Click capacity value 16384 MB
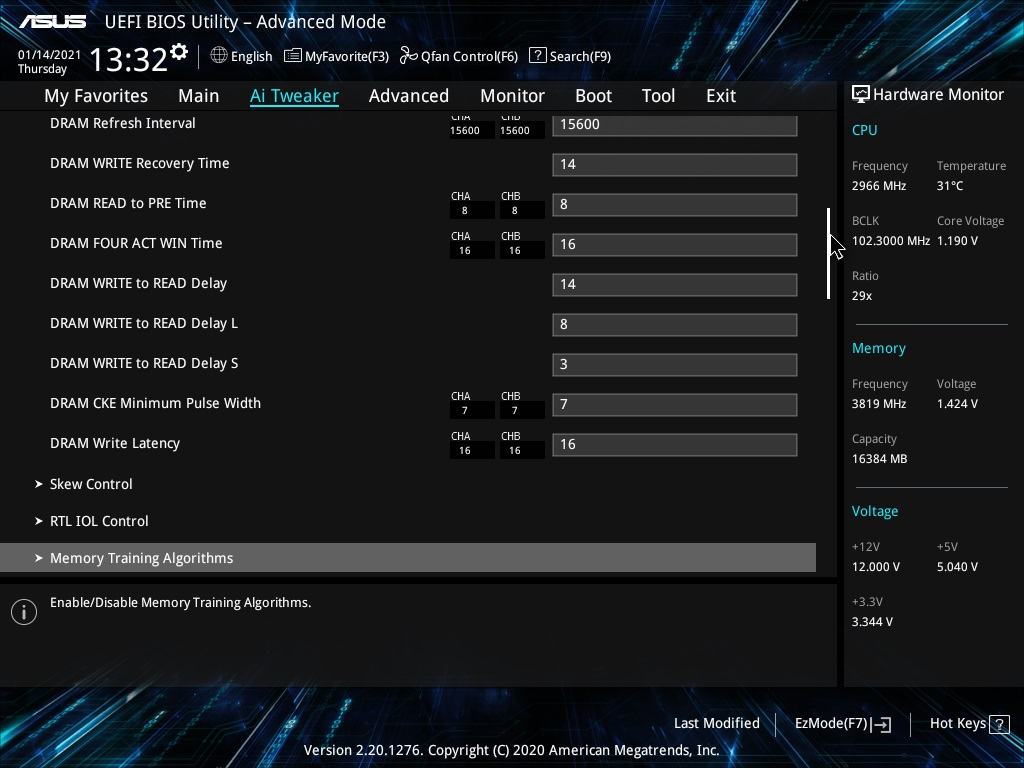Screen dimensions: 1024x768 click(x=879, y=458)
